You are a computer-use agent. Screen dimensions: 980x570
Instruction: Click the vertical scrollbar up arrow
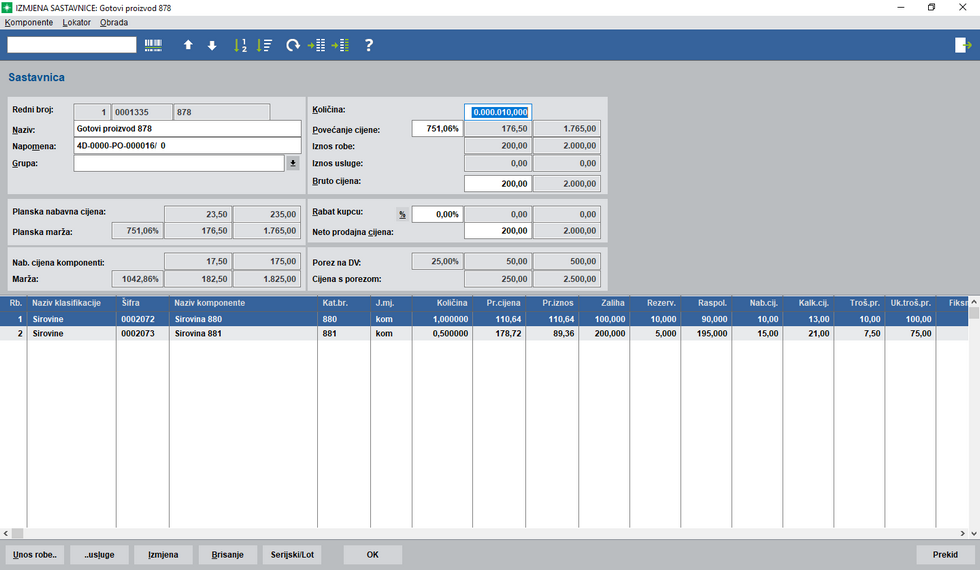[974, 302]
